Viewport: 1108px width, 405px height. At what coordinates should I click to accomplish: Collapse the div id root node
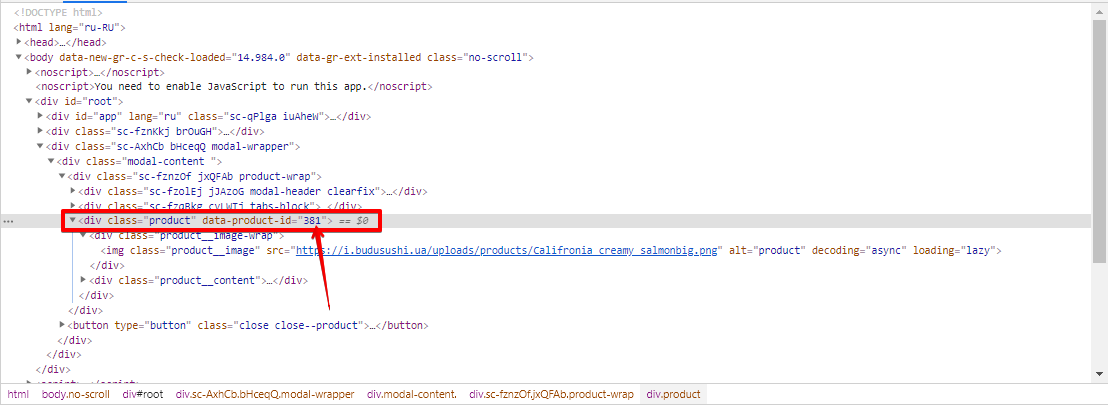[30, 102]
